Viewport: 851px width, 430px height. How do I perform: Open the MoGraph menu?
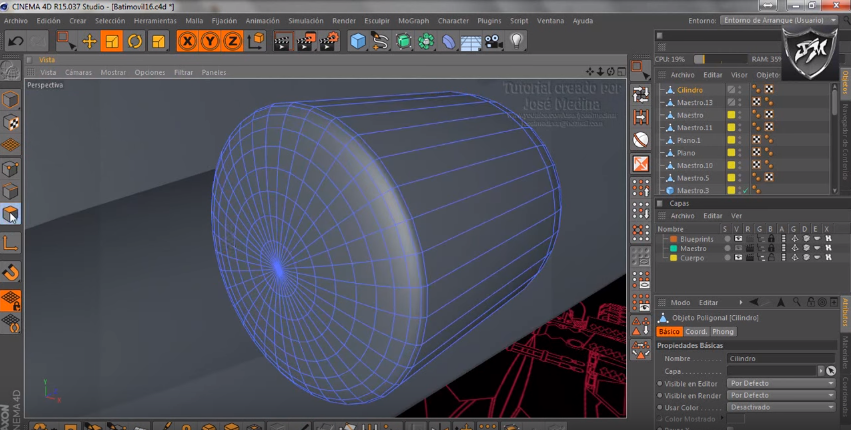[412, 20]
